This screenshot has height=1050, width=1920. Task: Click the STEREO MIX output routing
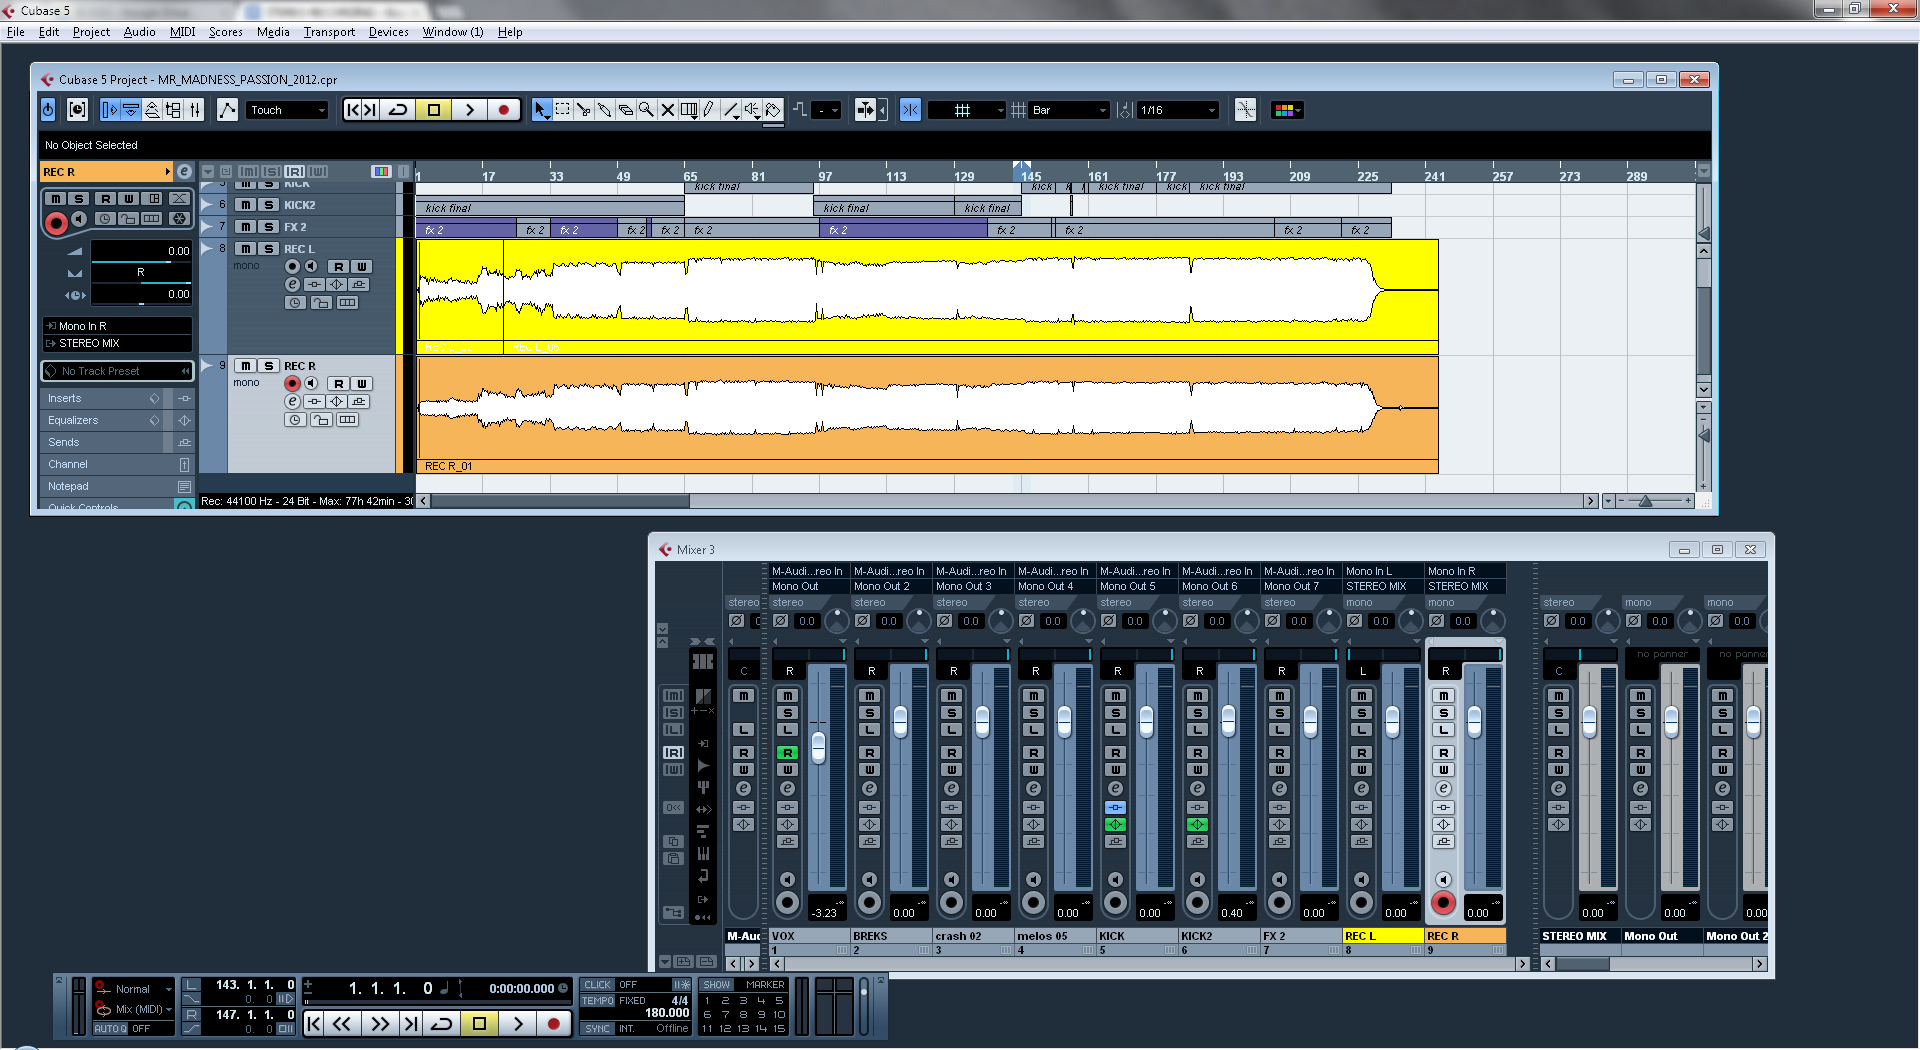click(117, 343)
